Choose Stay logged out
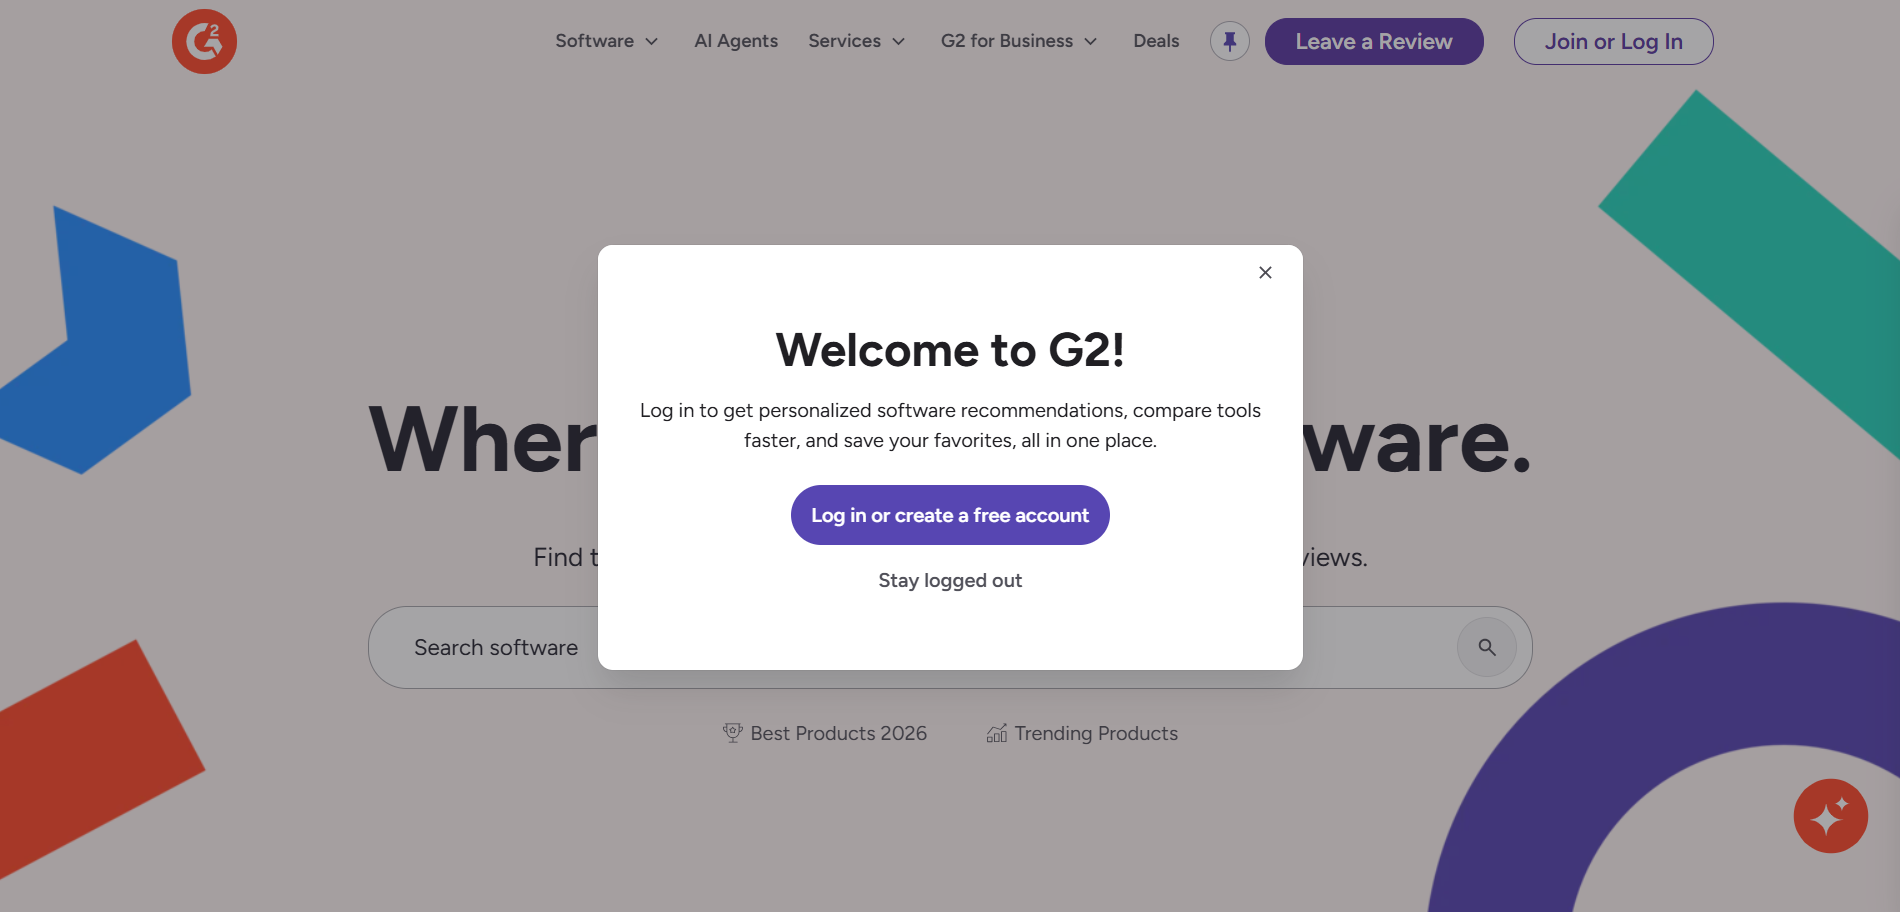This screenshot has width=1900, height=912. click(950, 580)
